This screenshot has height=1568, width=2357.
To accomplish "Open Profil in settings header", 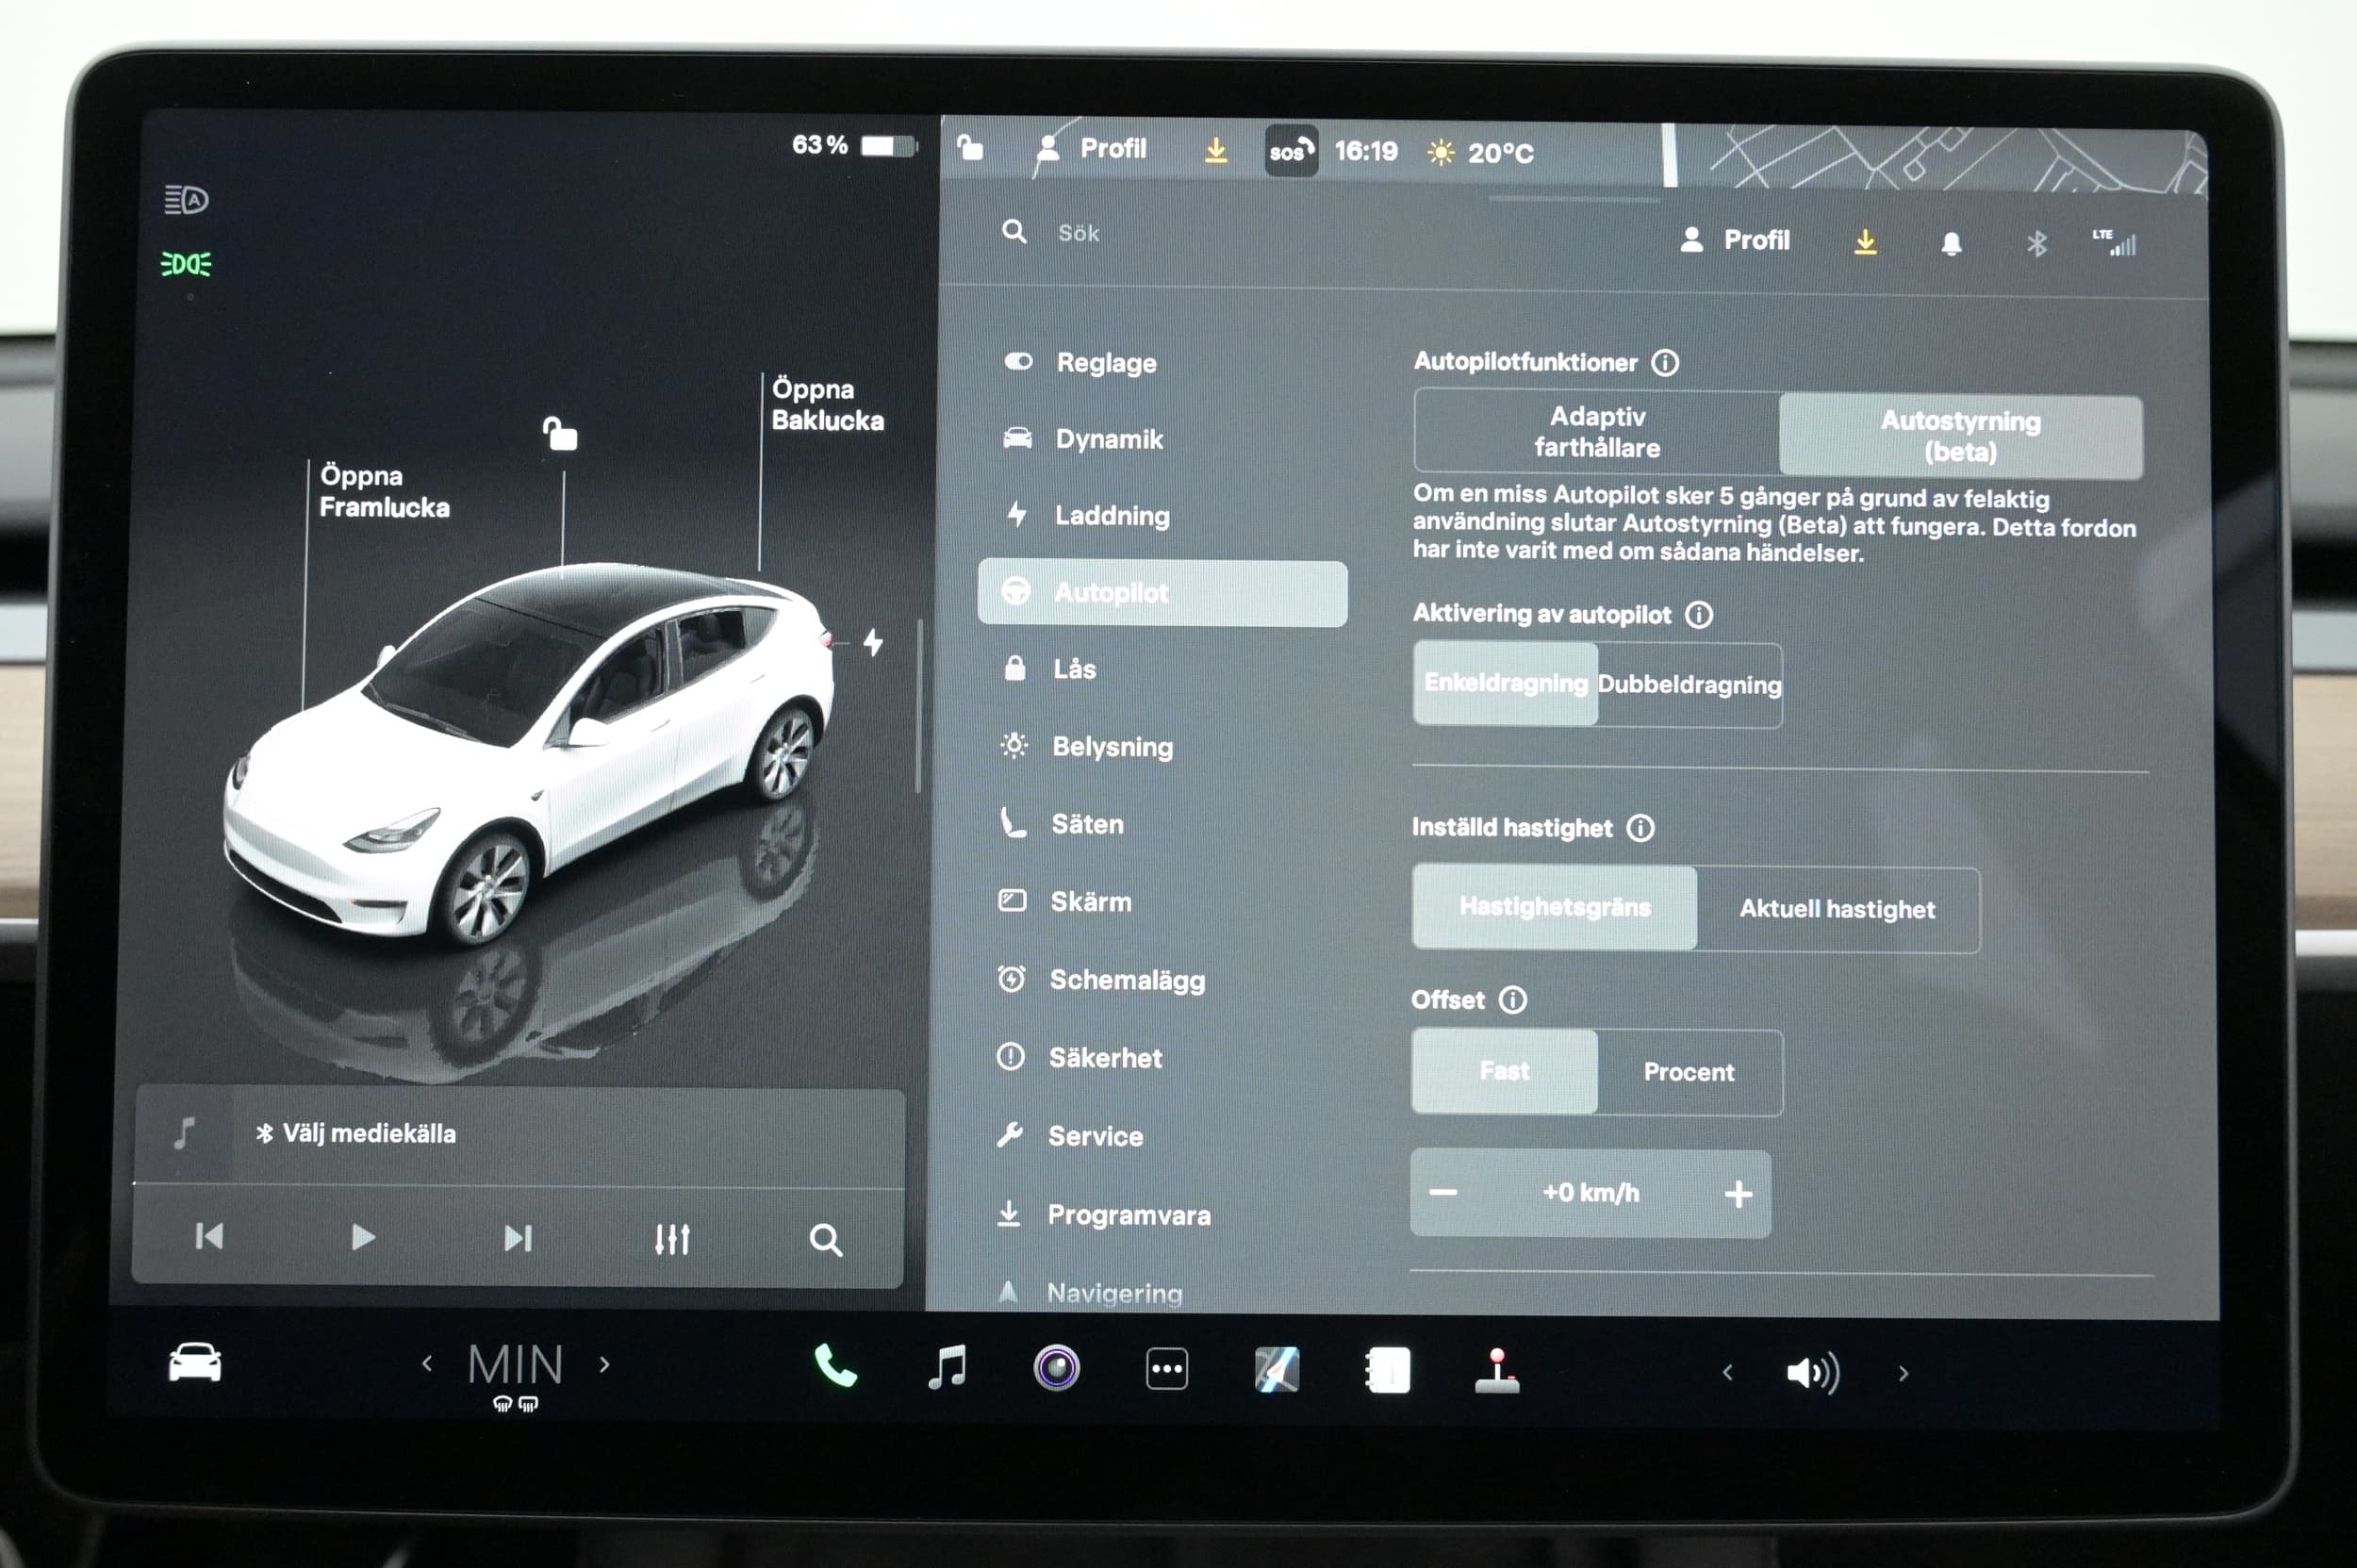I will point(1735,240).
